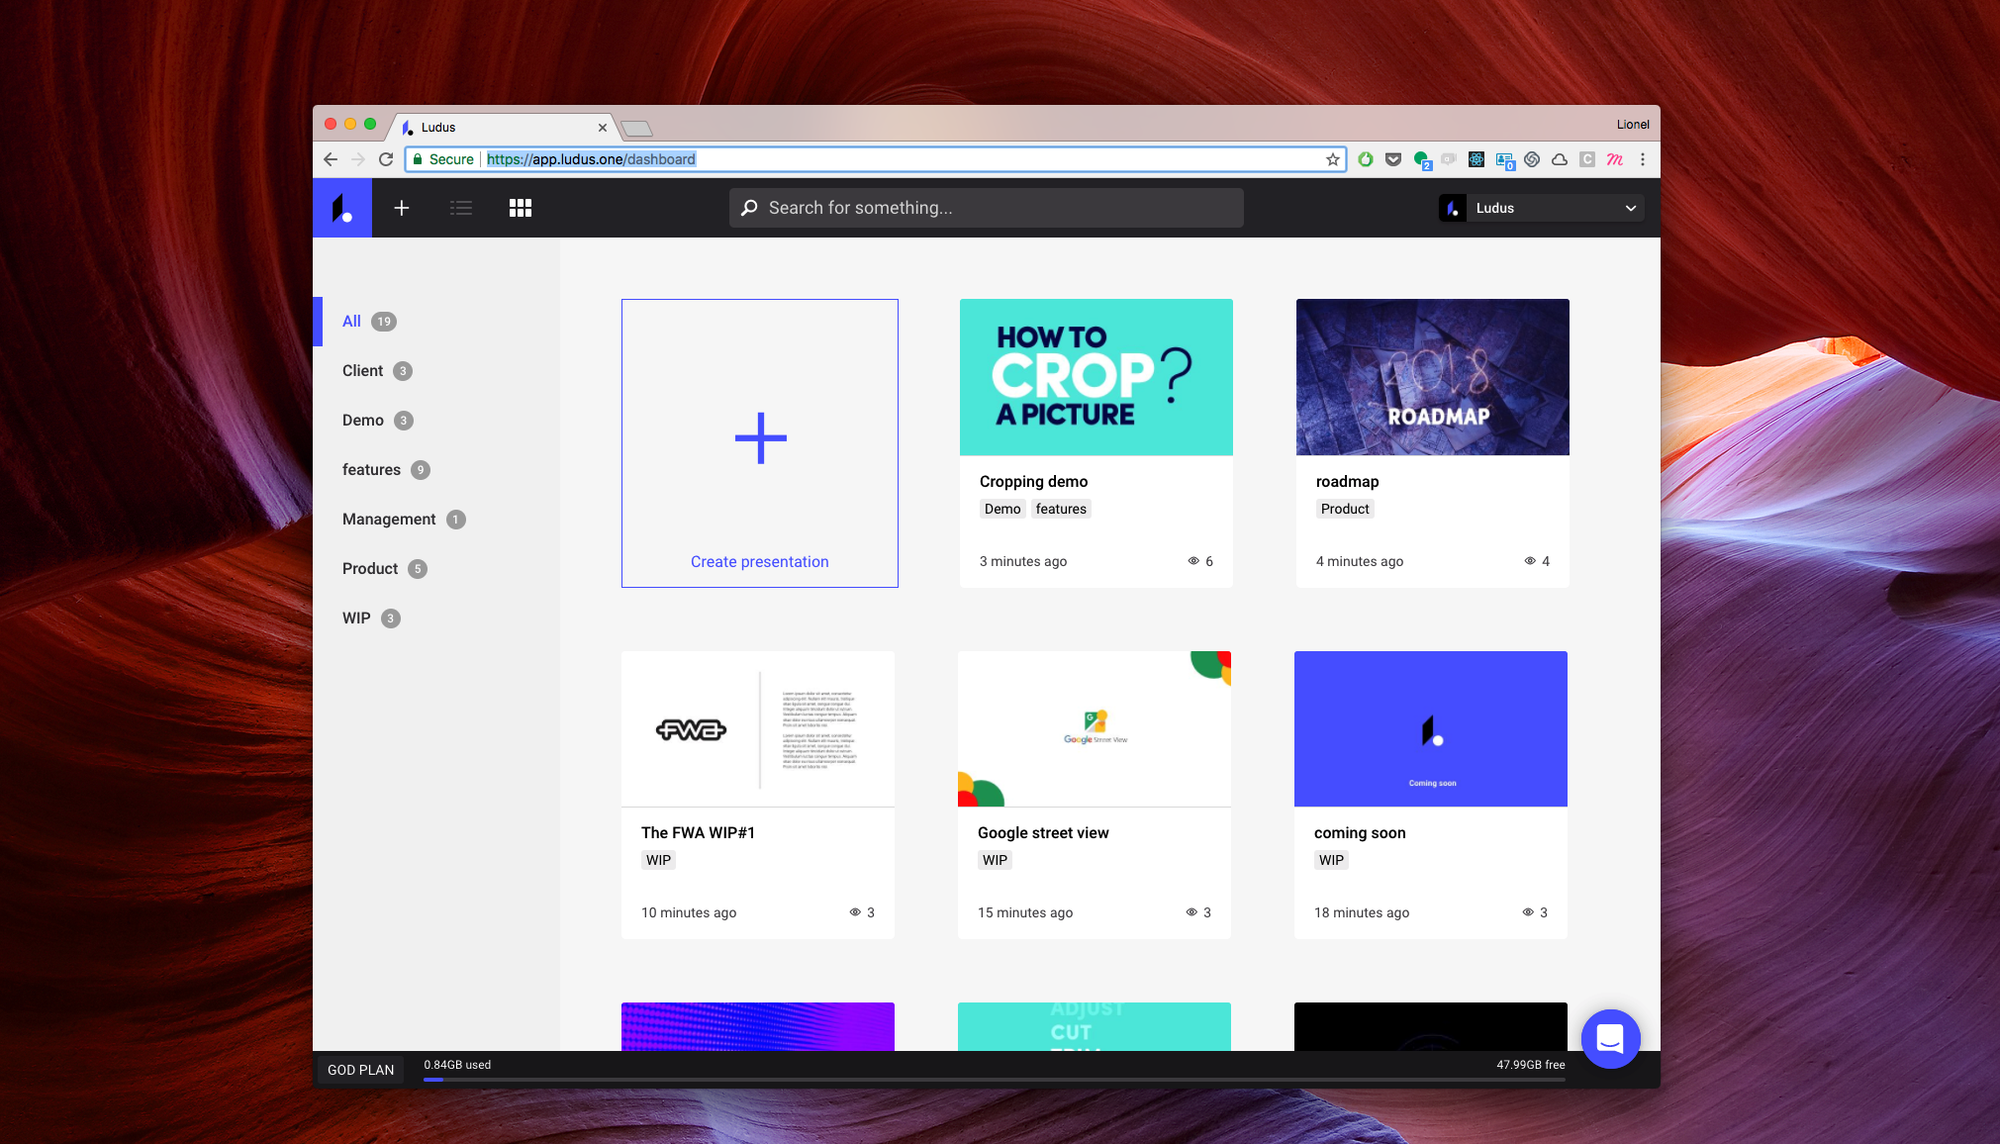The height and width of the screenshot is (1144, 2000).
Task: Open the Intercom chat bubble
Action: [1610, 1039]
